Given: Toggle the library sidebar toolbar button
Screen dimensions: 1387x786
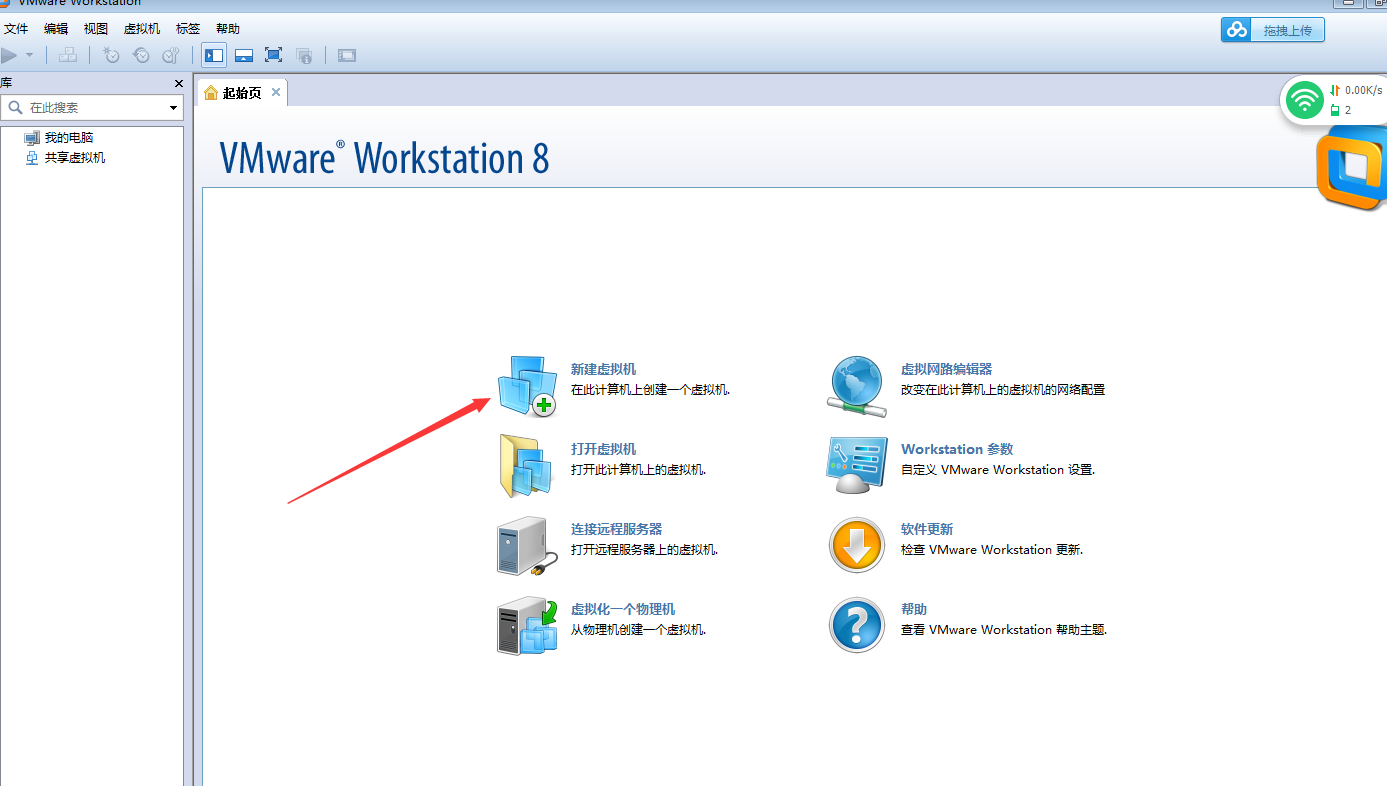Looking at the screenshot, I should tap(213, 55).
